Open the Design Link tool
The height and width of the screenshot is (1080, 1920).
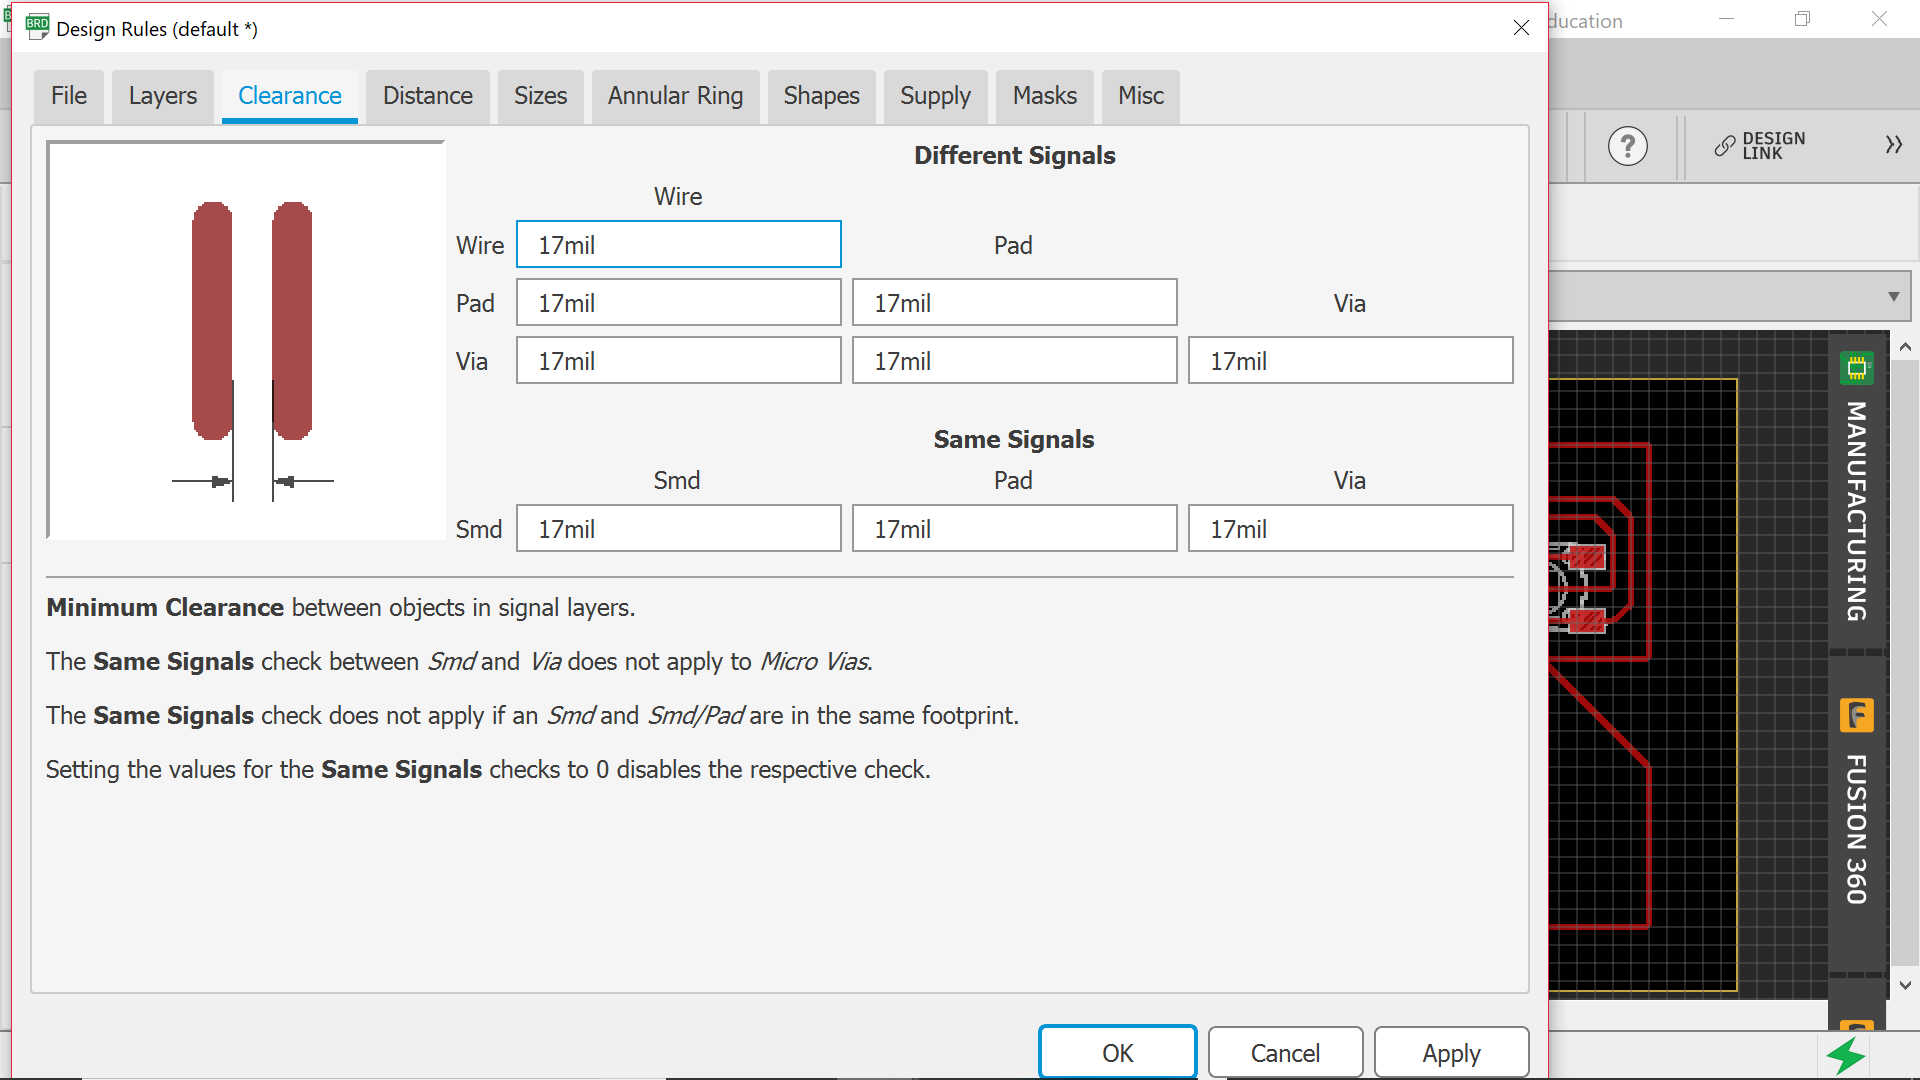coord(1760,146)
